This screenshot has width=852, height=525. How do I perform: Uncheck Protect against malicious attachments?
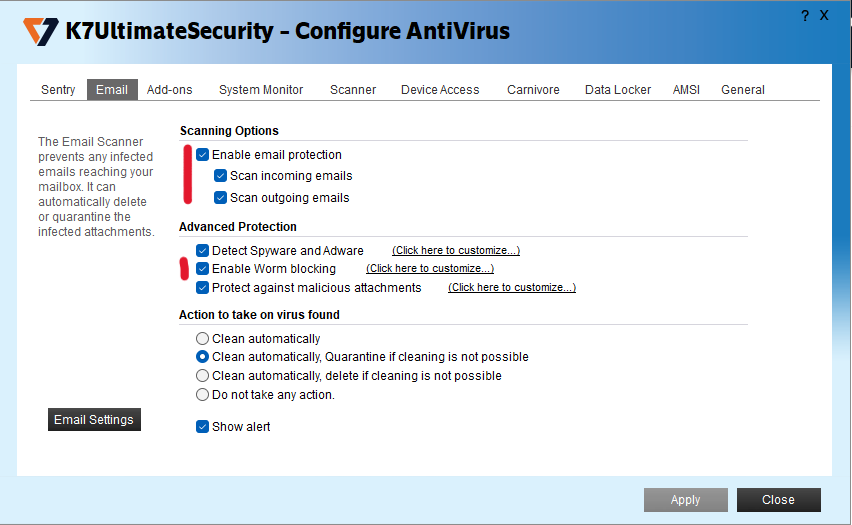click(x=203, y=288)
